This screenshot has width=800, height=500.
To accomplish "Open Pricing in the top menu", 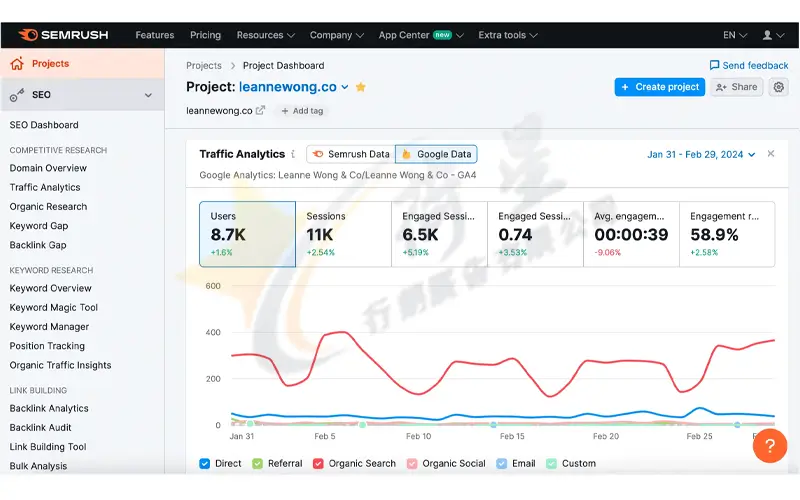I will coord(205,35).
